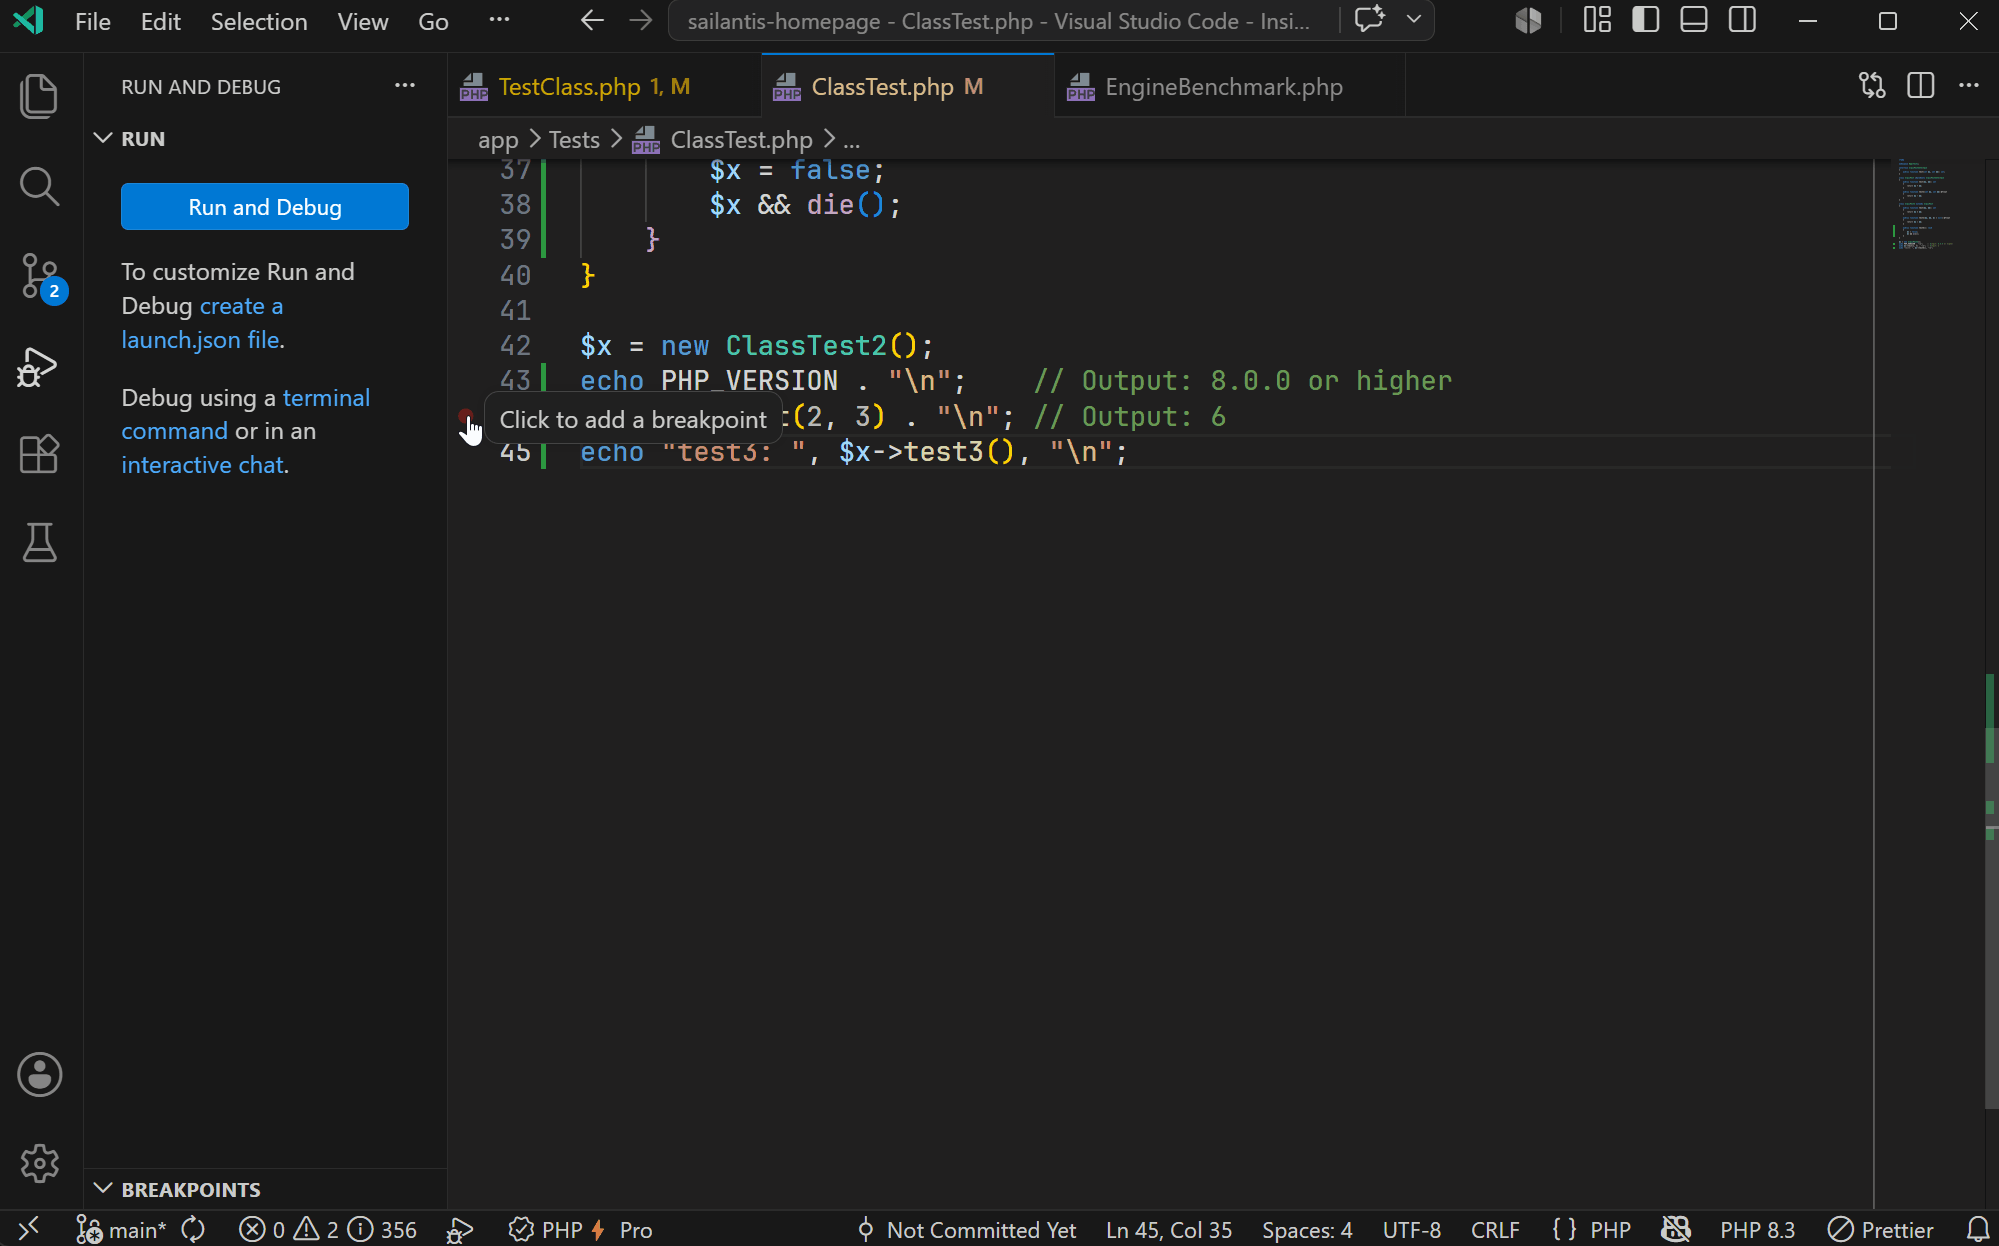Open notifications bell icon

coord(1977,1229)
